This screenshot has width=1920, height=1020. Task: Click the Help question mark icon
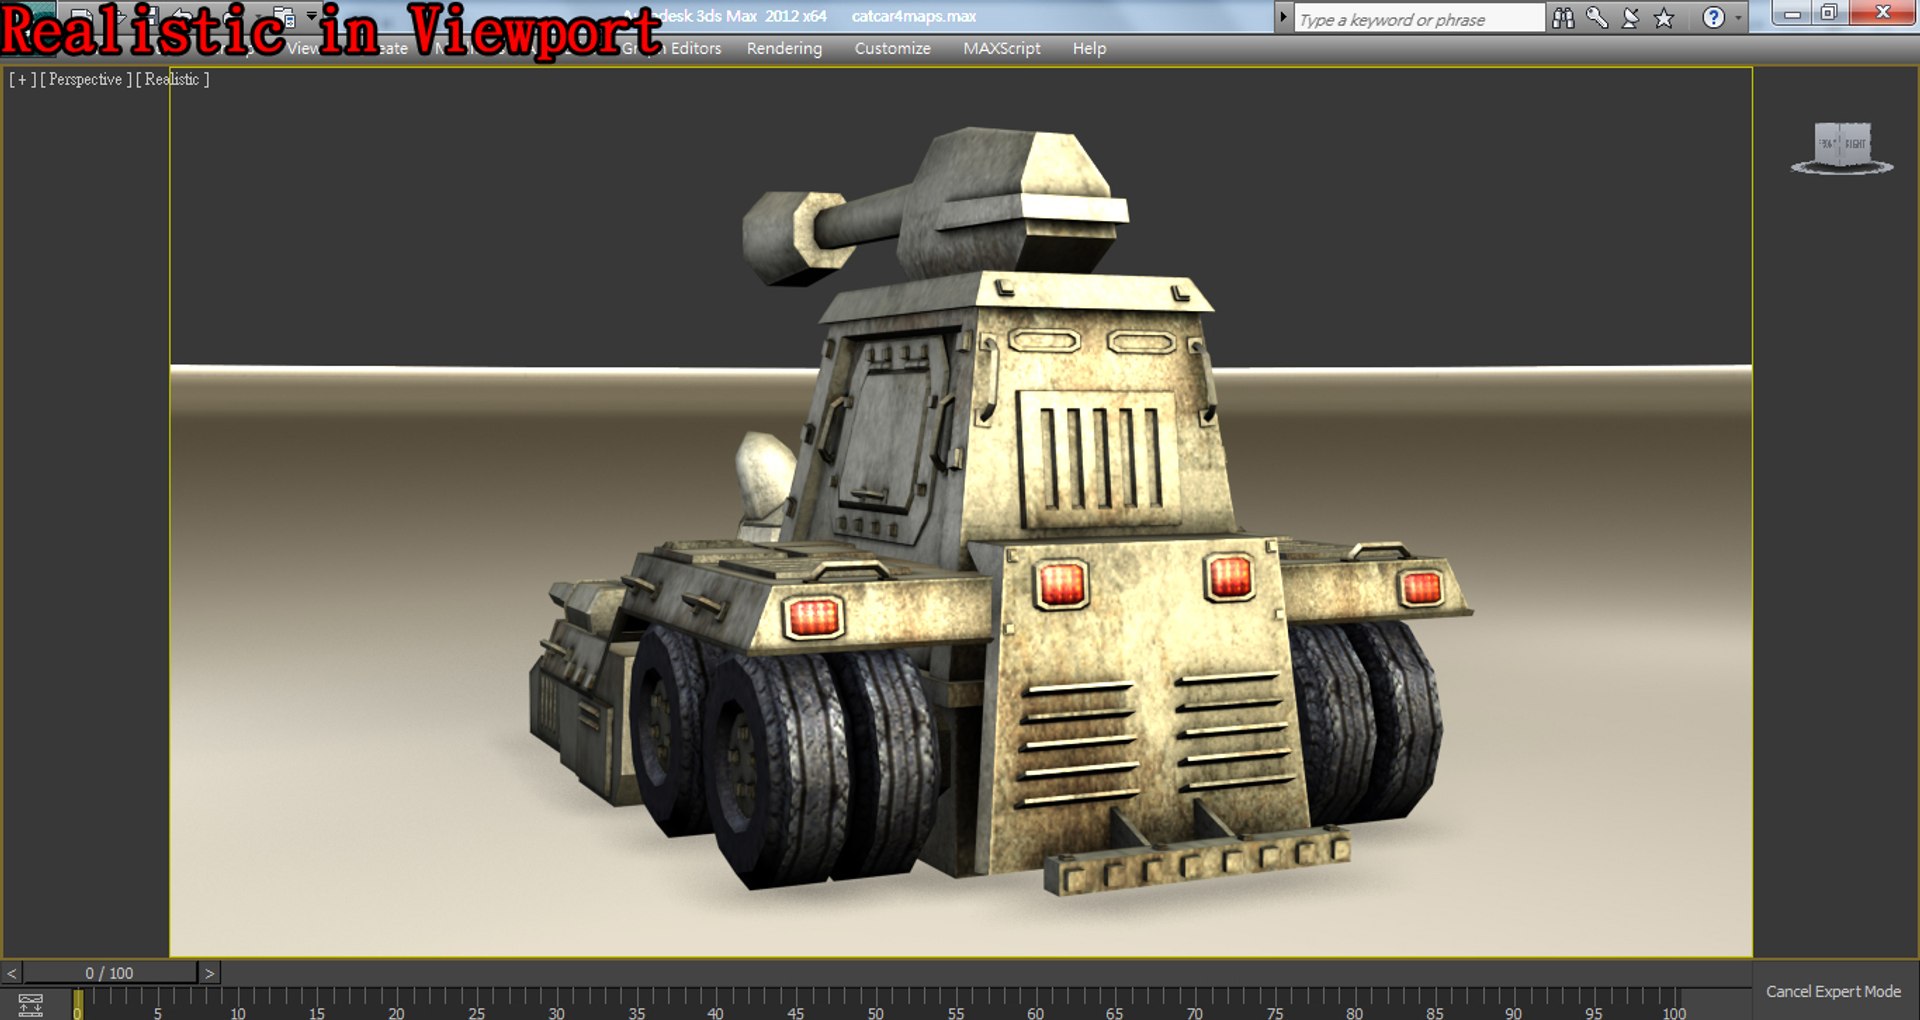pyautogui.click(x=1714, y=18)
